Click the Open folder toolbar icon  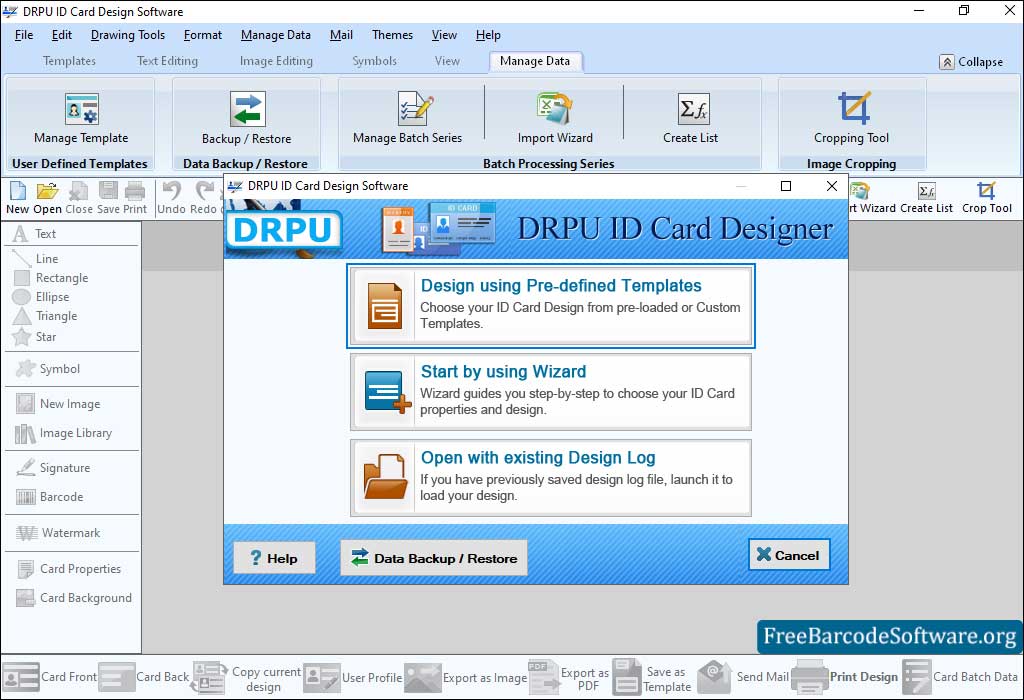[x=47, y=198]
